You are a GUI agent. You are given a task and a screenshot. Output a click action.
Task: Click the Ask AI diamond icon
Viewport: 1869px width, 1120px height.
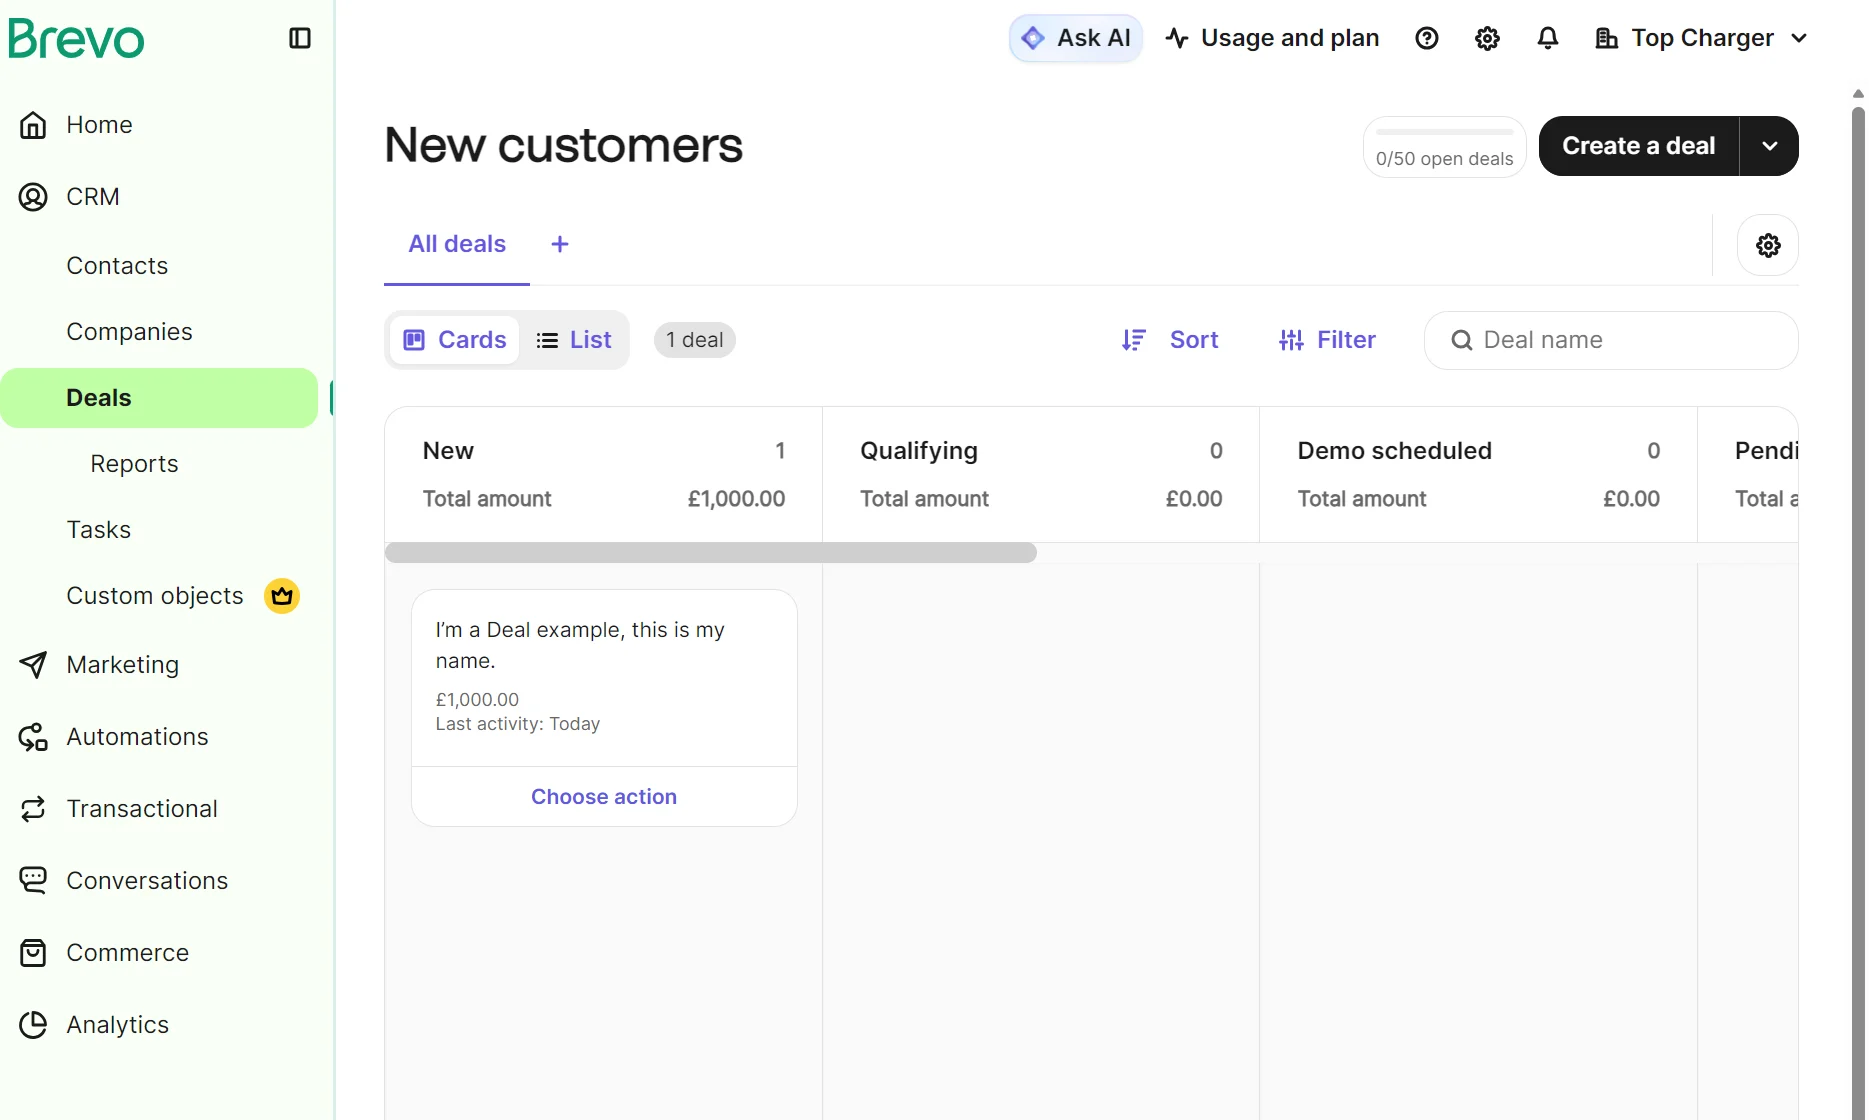click(x=1033, y=38)
